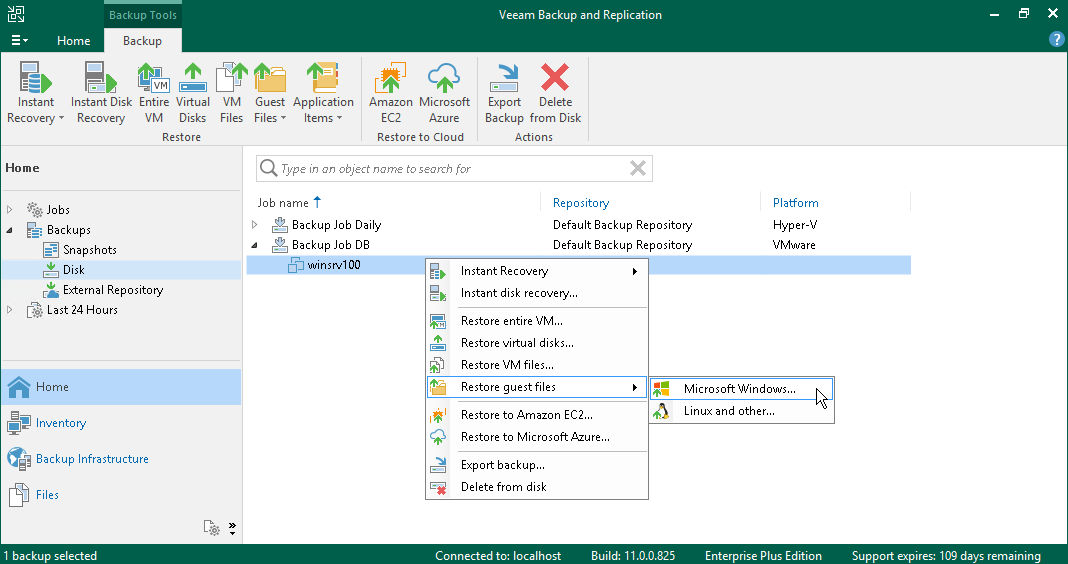Viewport: 1068px width, 564px height.
Task: Choose Microsoft Windows from the submenu
Action: pyautogui.click(x=740, y=388)
